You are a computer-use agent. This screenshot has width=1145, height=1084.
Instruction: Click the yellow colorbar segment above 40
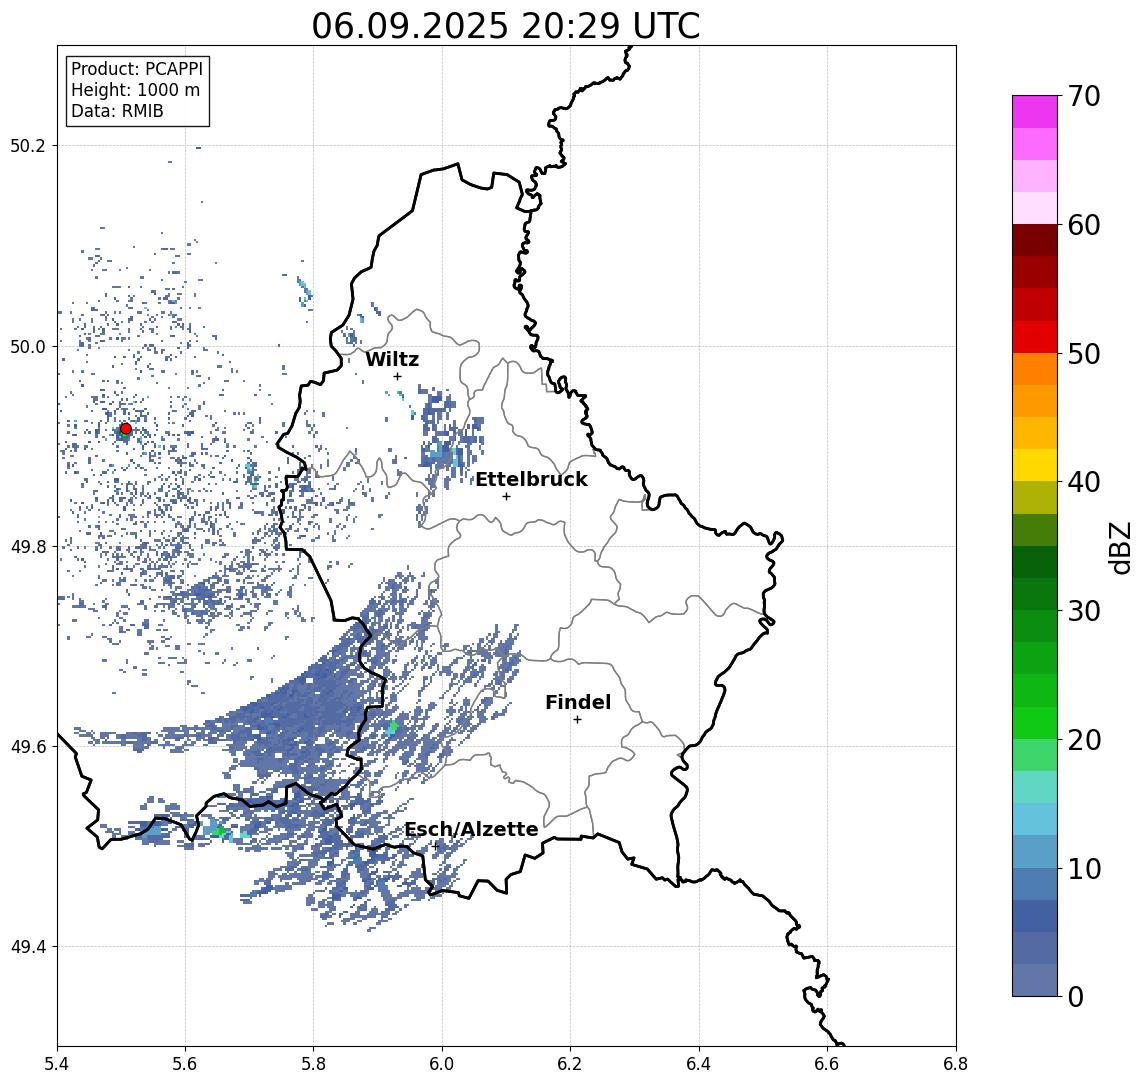click(x=1035, y=465)
